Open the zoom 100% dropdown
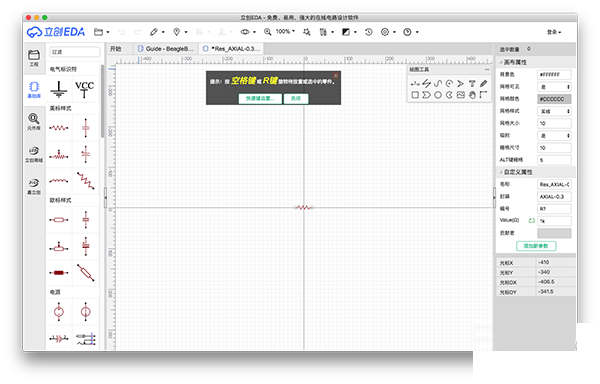Screen dimensions: 600x384 285,32
